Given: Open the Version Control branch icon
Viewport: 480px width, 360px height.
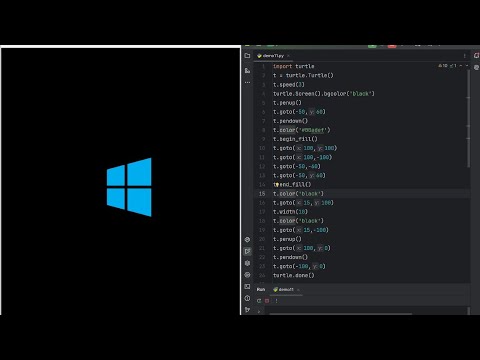Looking at the screenshot, I should (x=247, y=310).
